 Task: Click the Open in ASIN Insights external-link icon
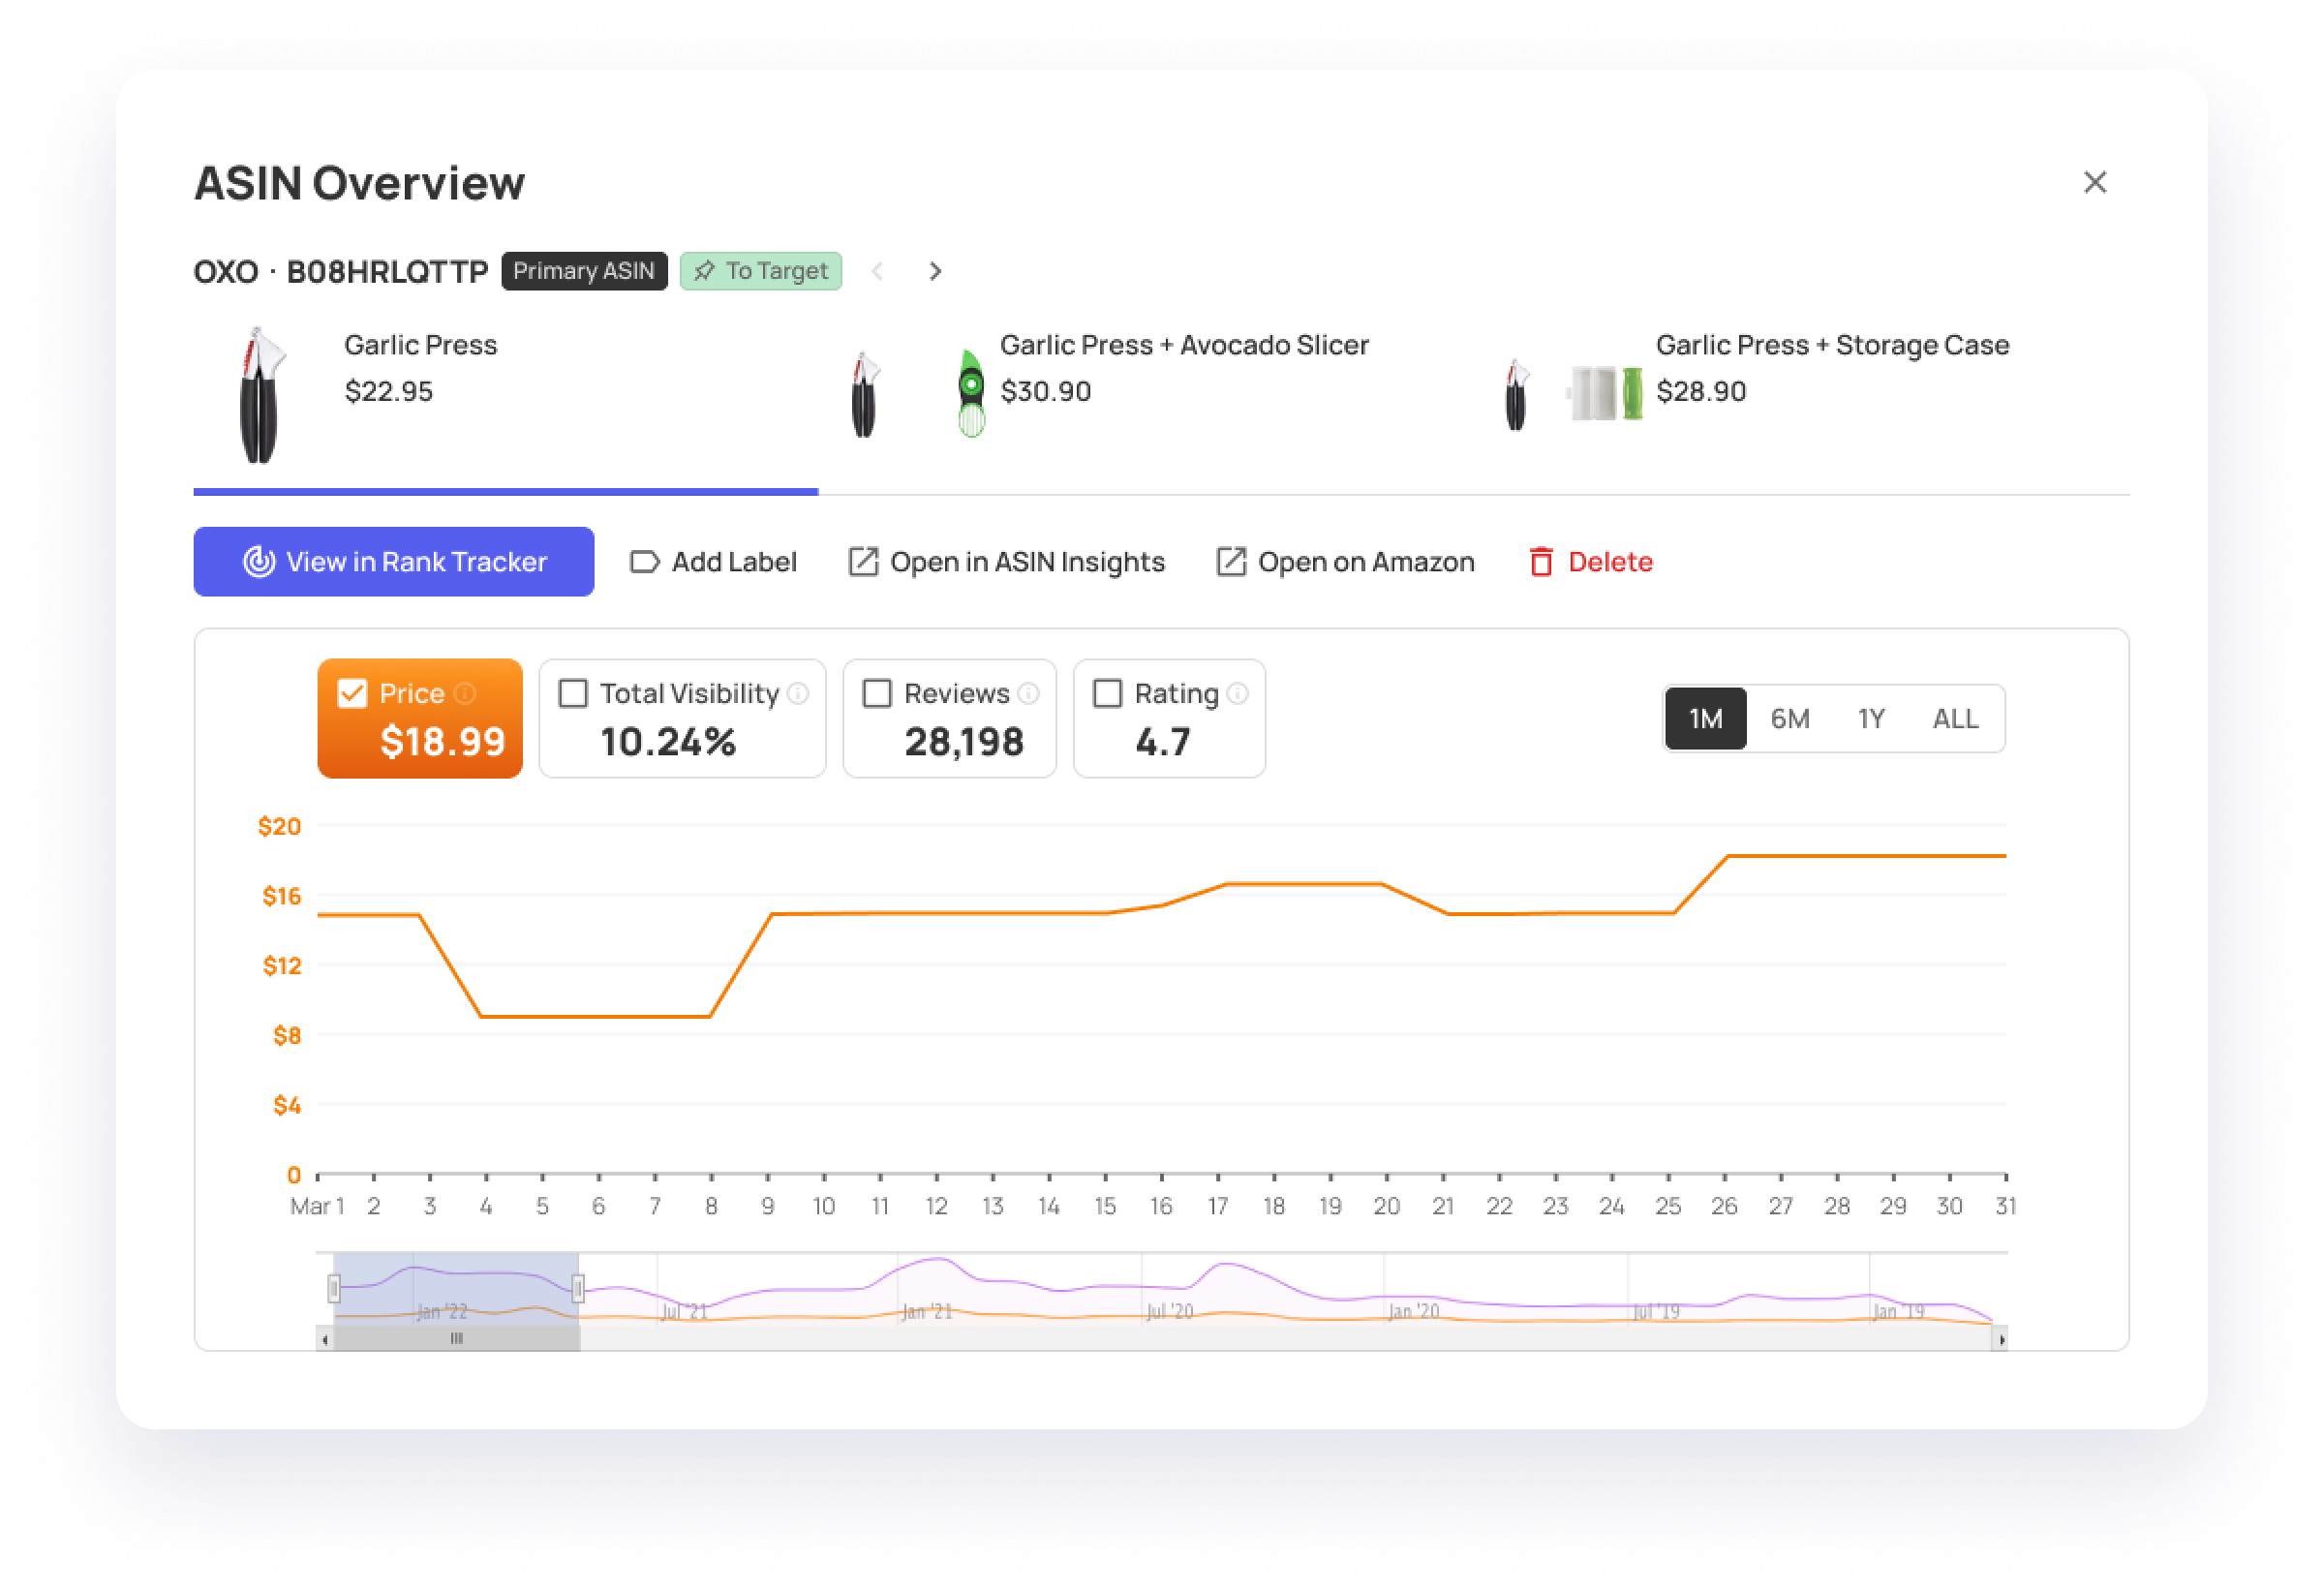click(x=863, y=562)
